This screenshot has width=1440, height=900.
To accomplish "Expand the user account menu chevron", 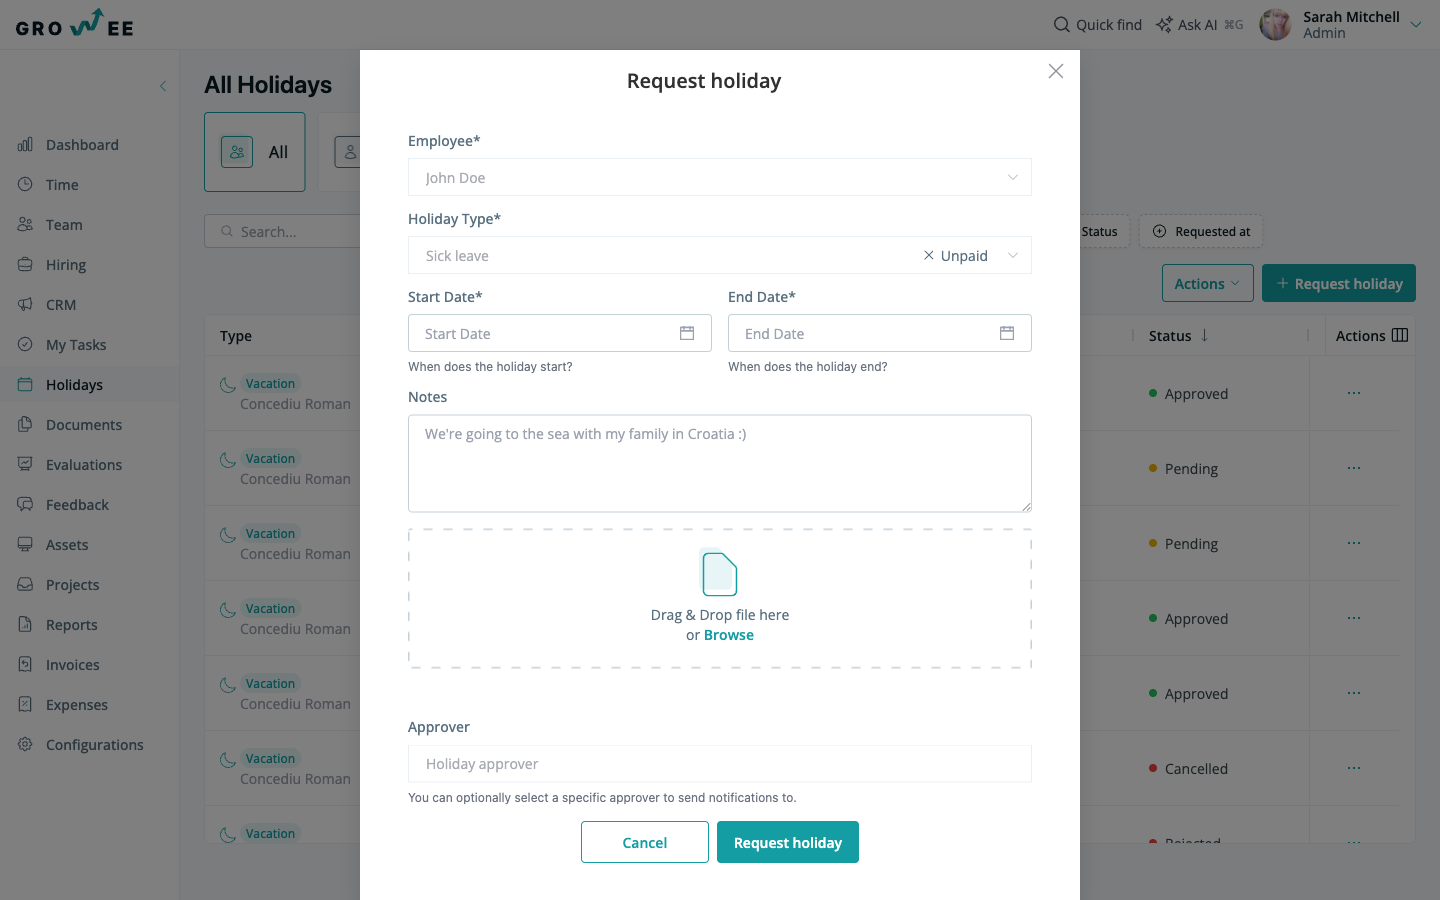I will coord(1416,25).
